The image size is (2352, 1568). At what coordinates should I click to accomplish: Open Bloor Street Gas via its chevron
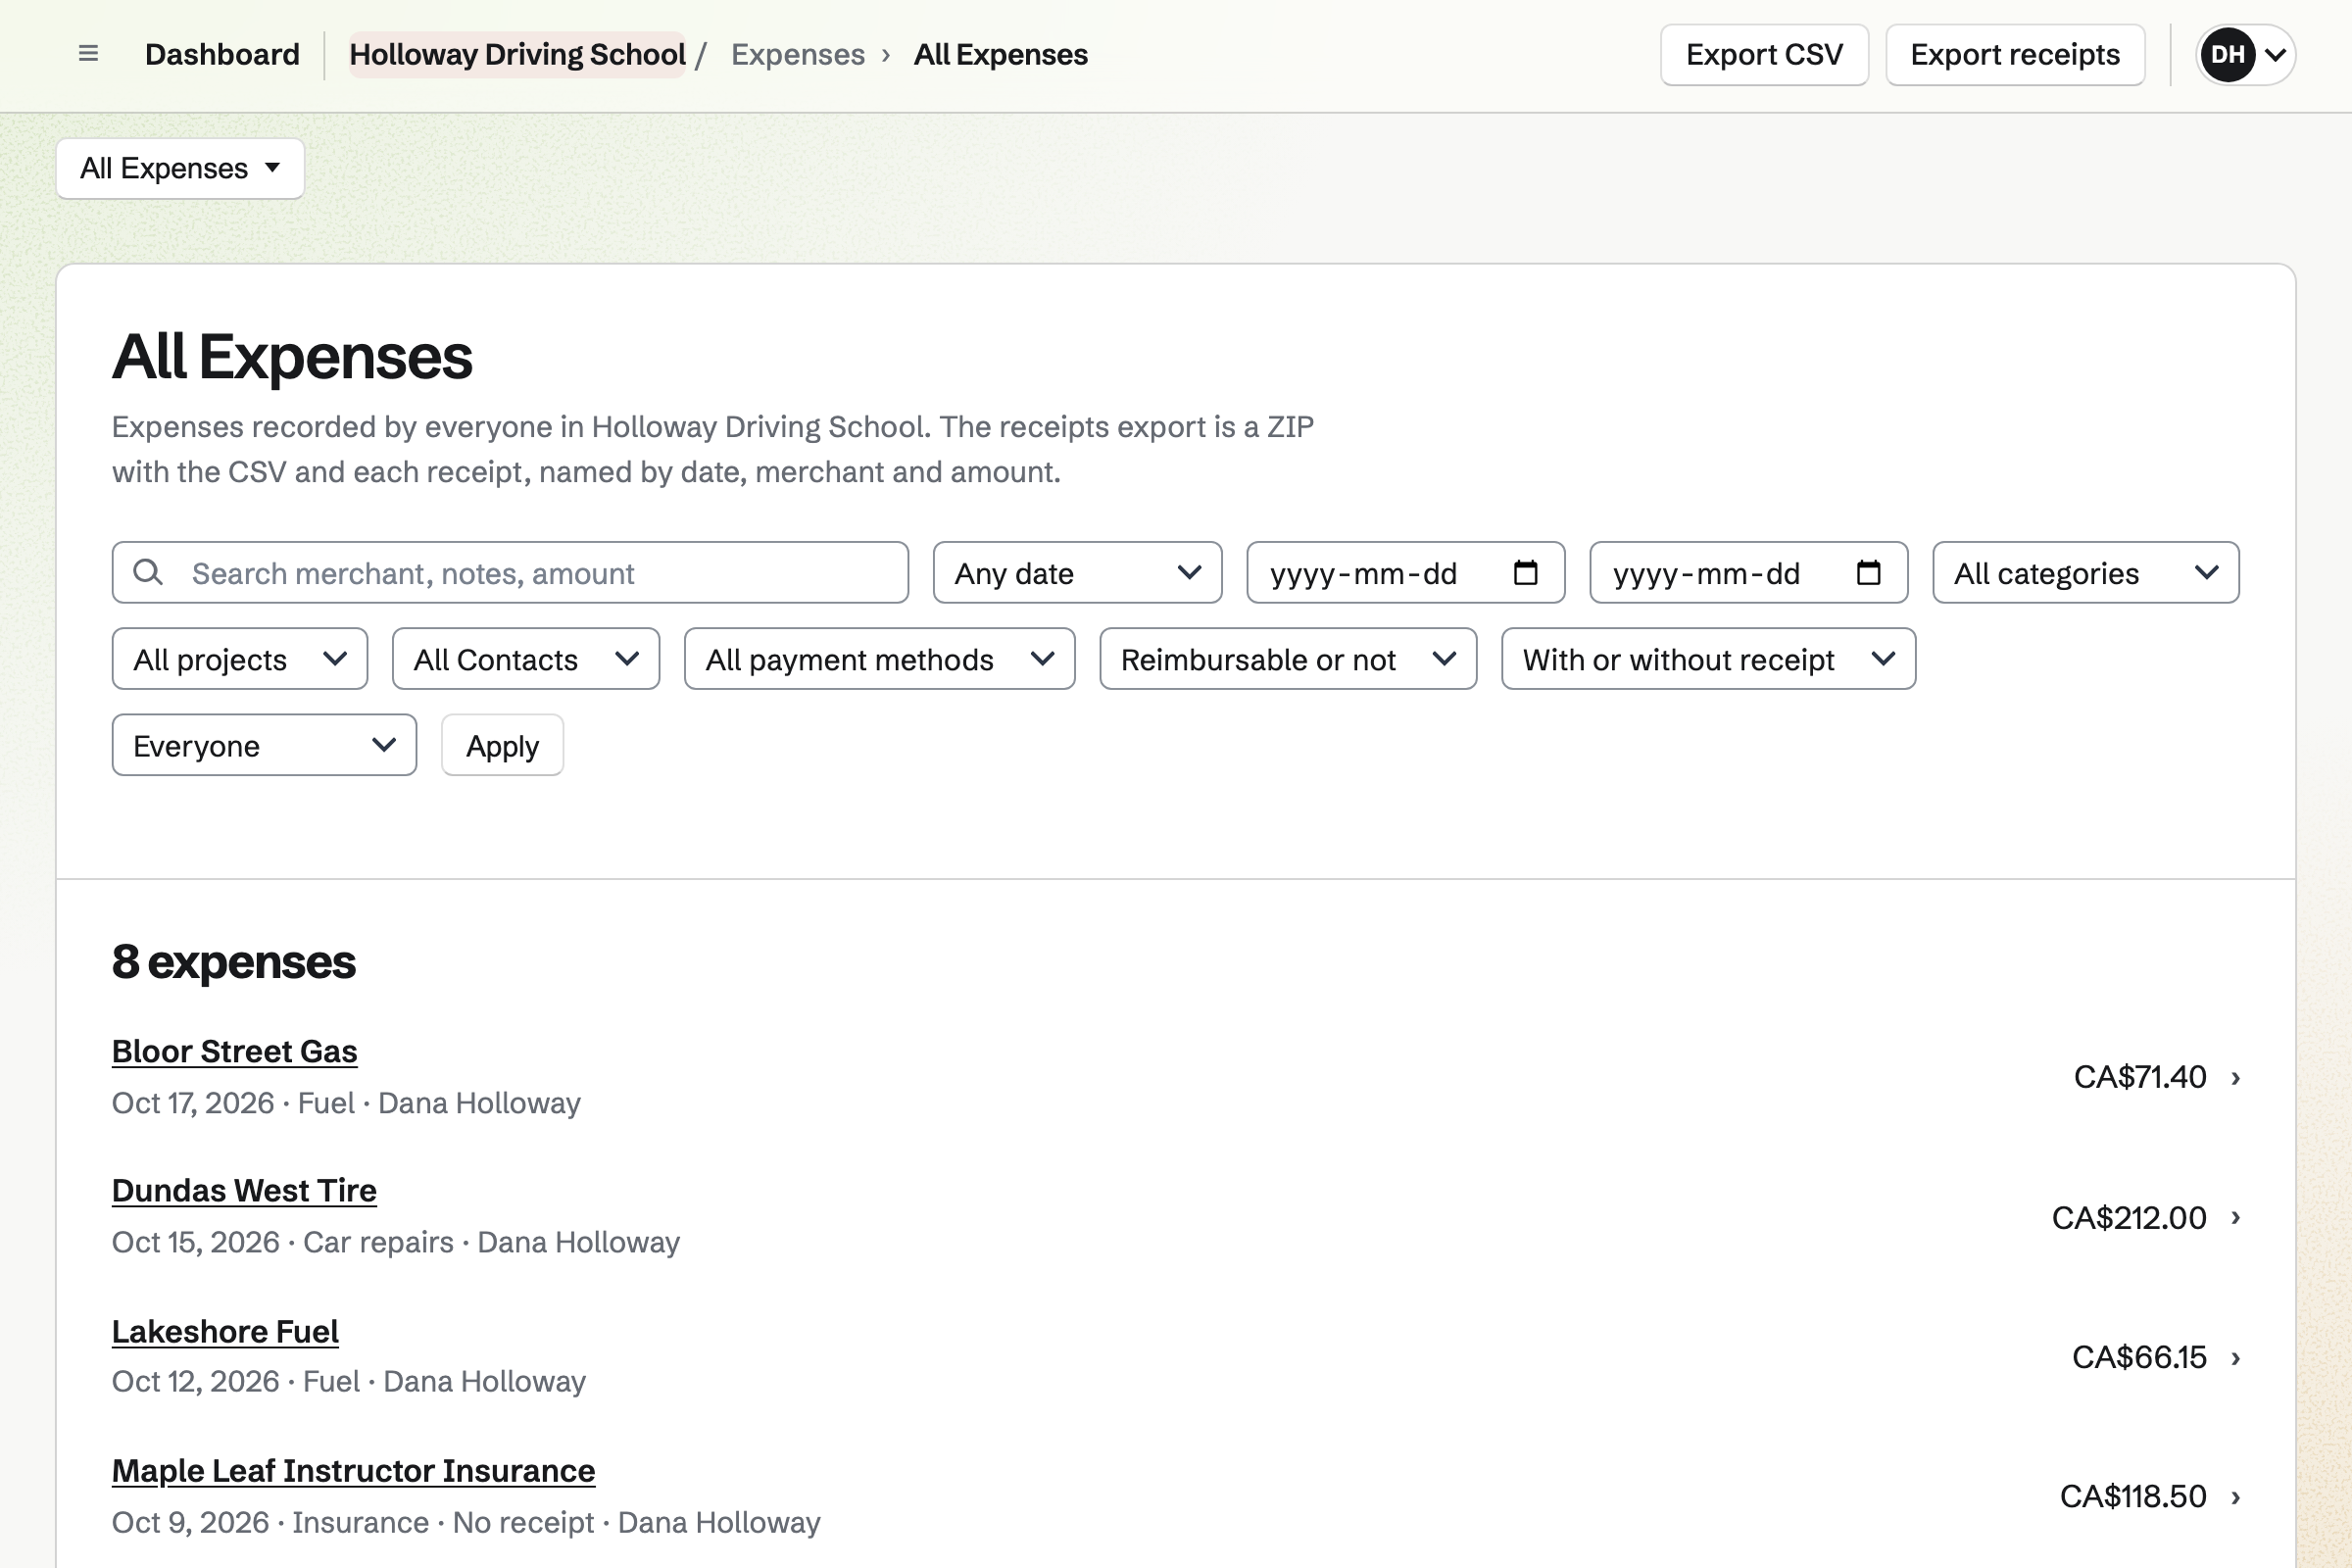point(2236,1078)
